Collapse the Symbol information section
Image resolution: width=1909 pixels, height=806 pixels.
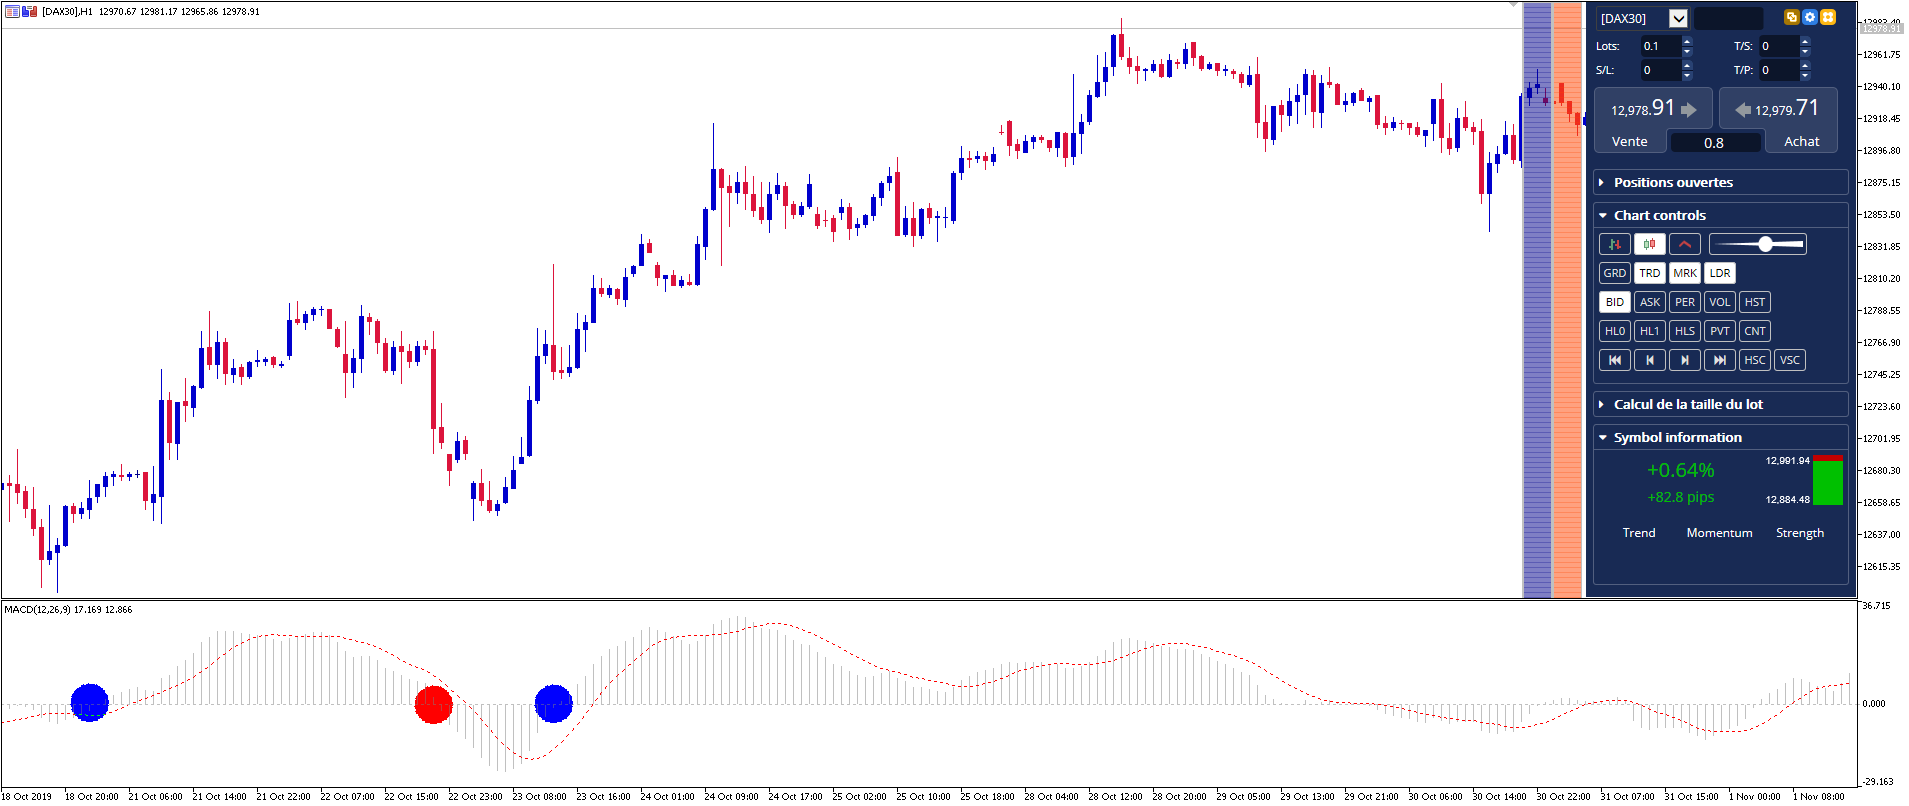point(1720,437)
